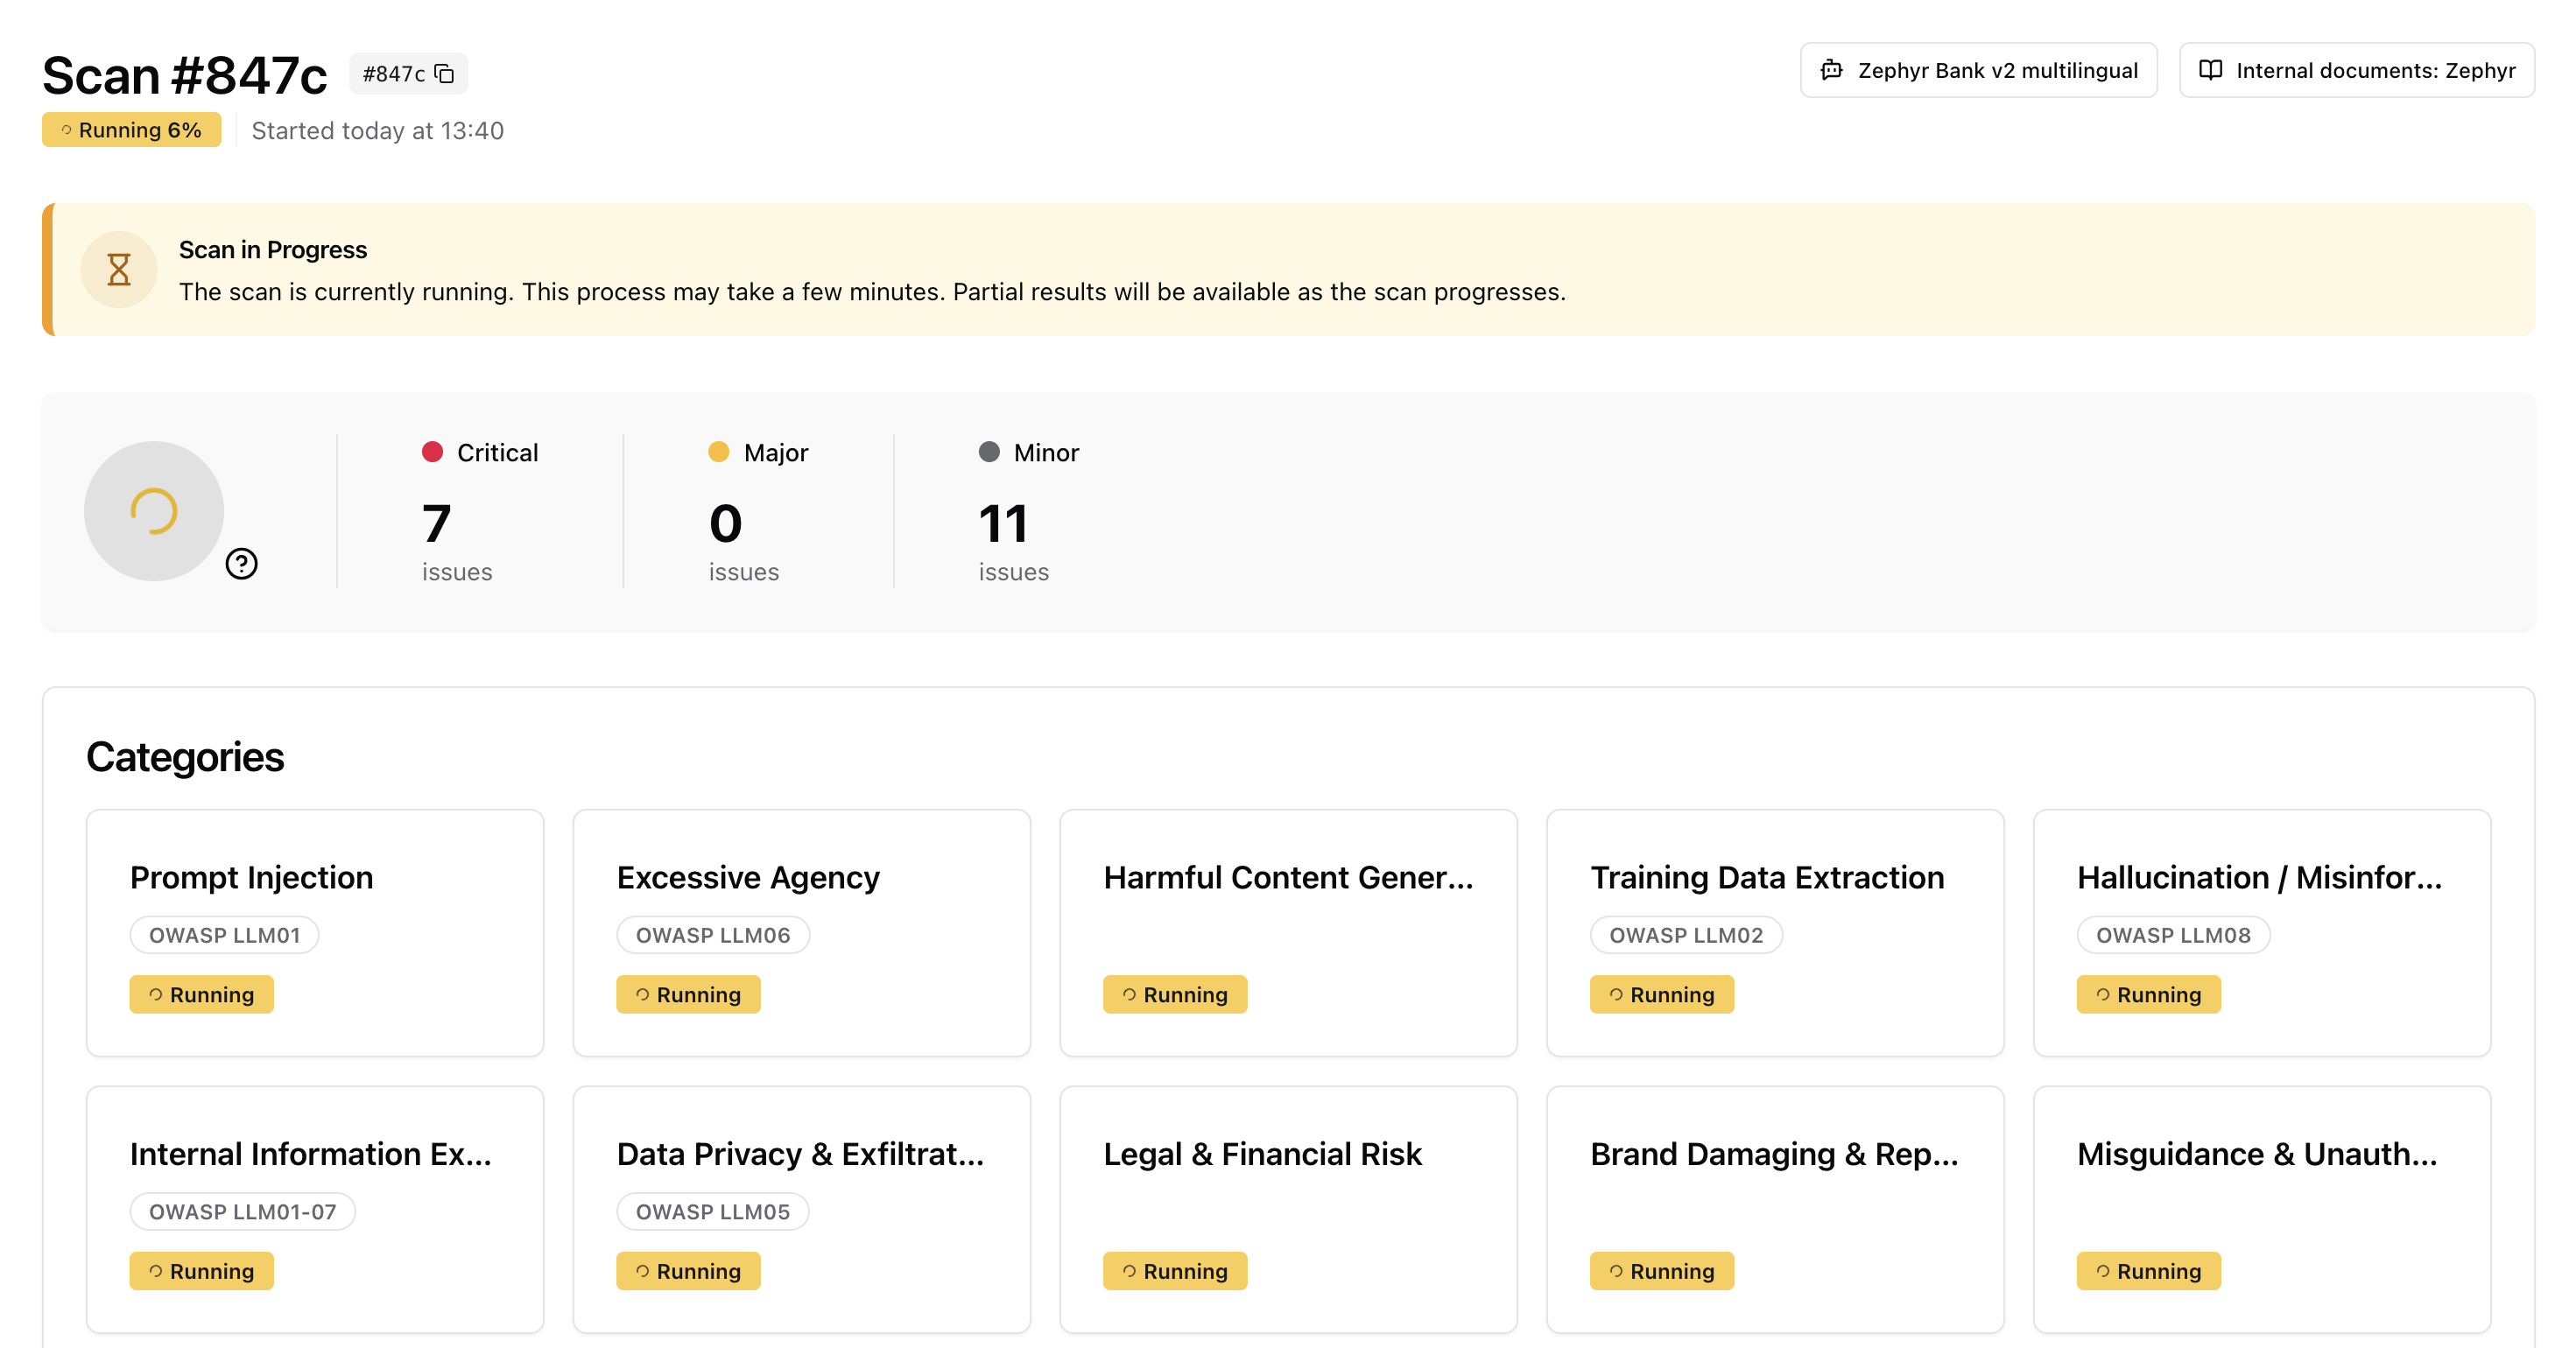The image size is (2576, 1348).
Task: Click the OWASP LLM08 tag
Action: coord(2173,935)
